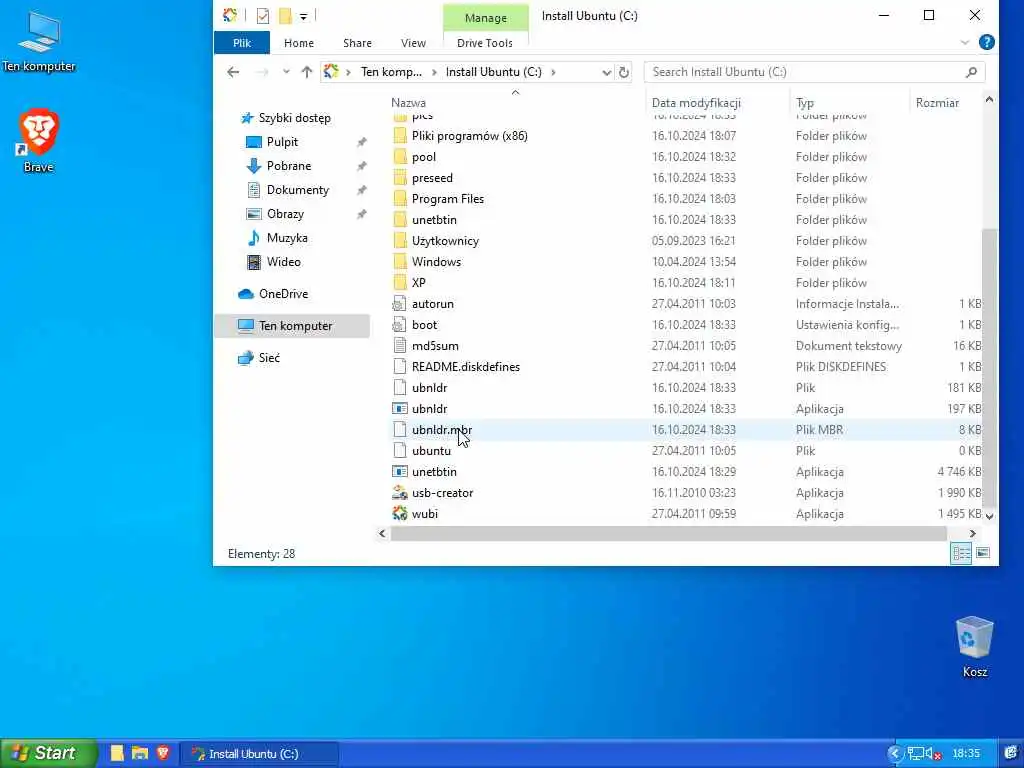The width and height of the screenshot is (1024, 768).
Task: Select the Windows folder icon
Action: tap(400, 262)
